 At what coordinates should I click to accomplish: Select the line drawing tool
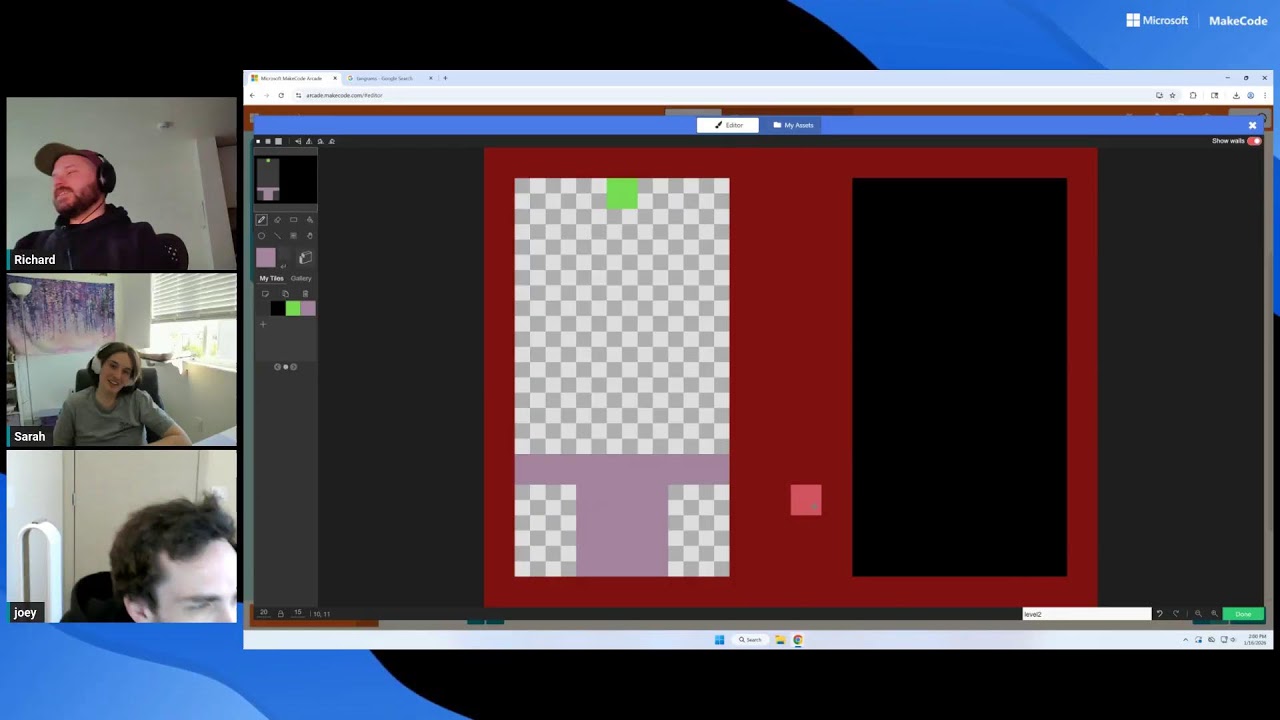(277, 236)
